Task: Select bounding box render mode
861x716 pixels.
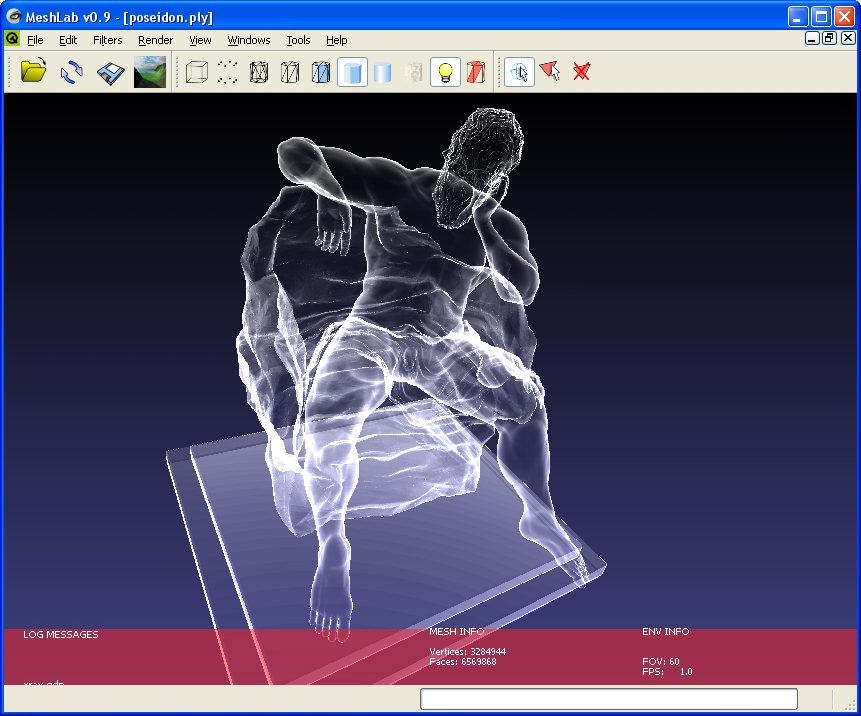Action: [197, 72]
